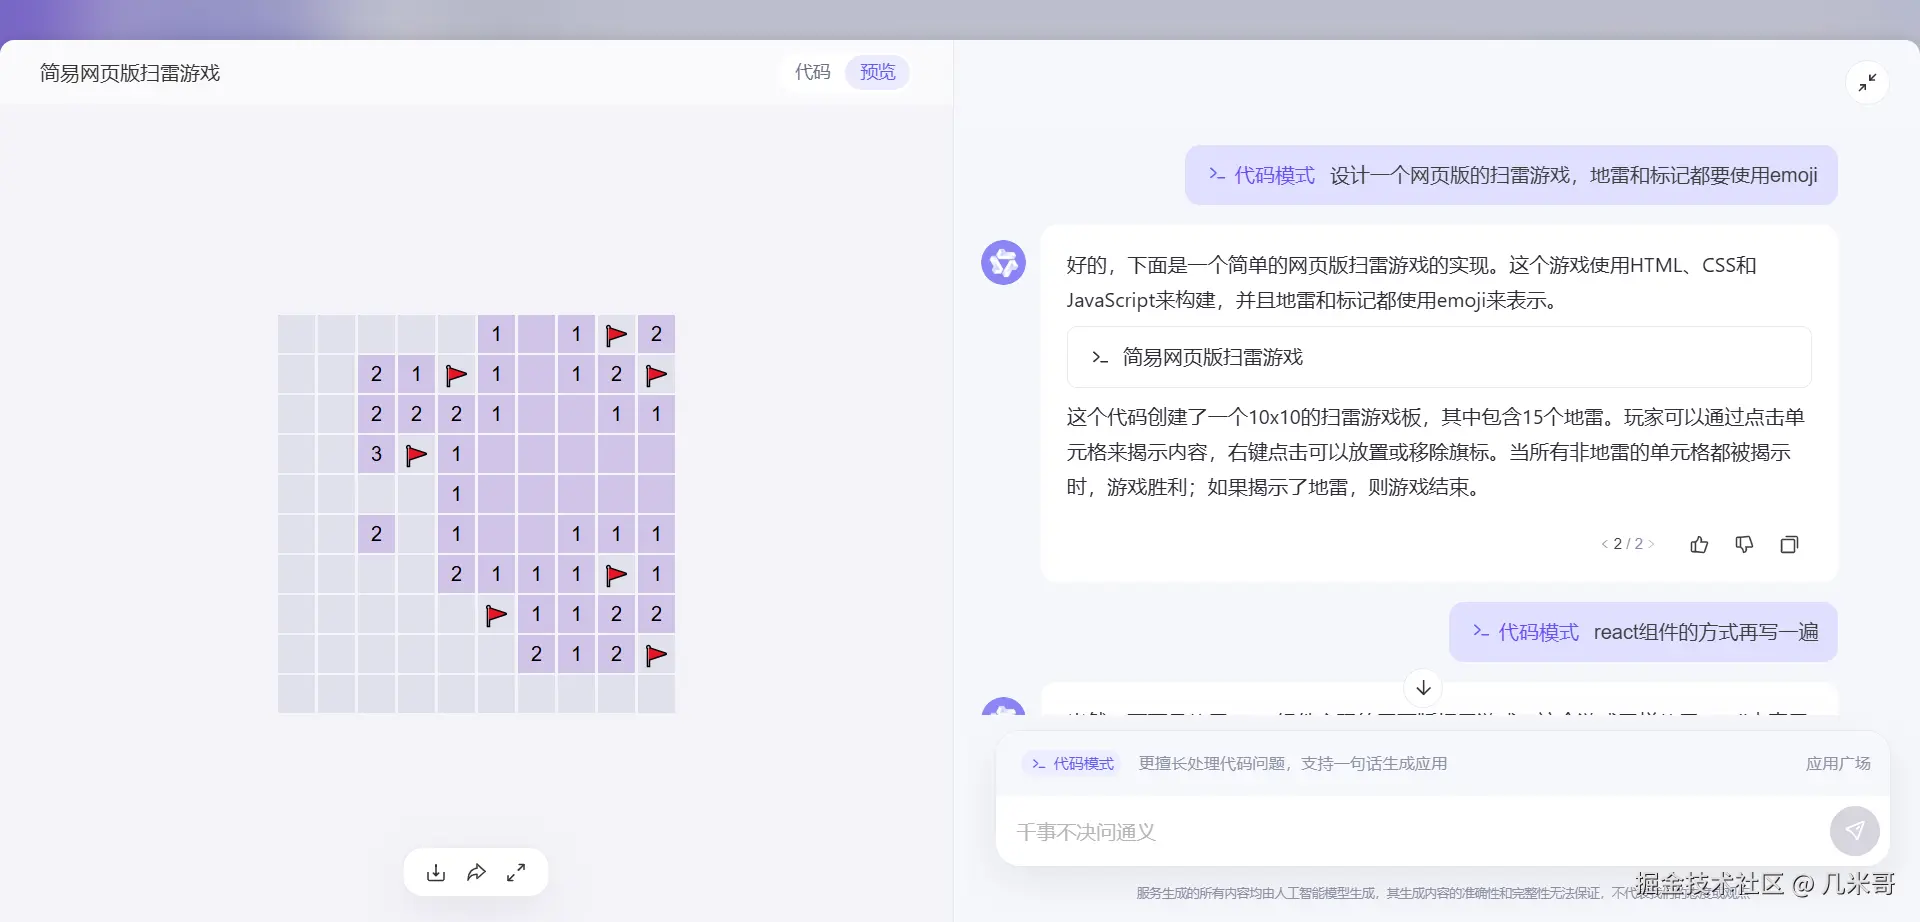Click the flag in the top board row
This screenshot has width=1920, height=922.
(x=616, y=335)
